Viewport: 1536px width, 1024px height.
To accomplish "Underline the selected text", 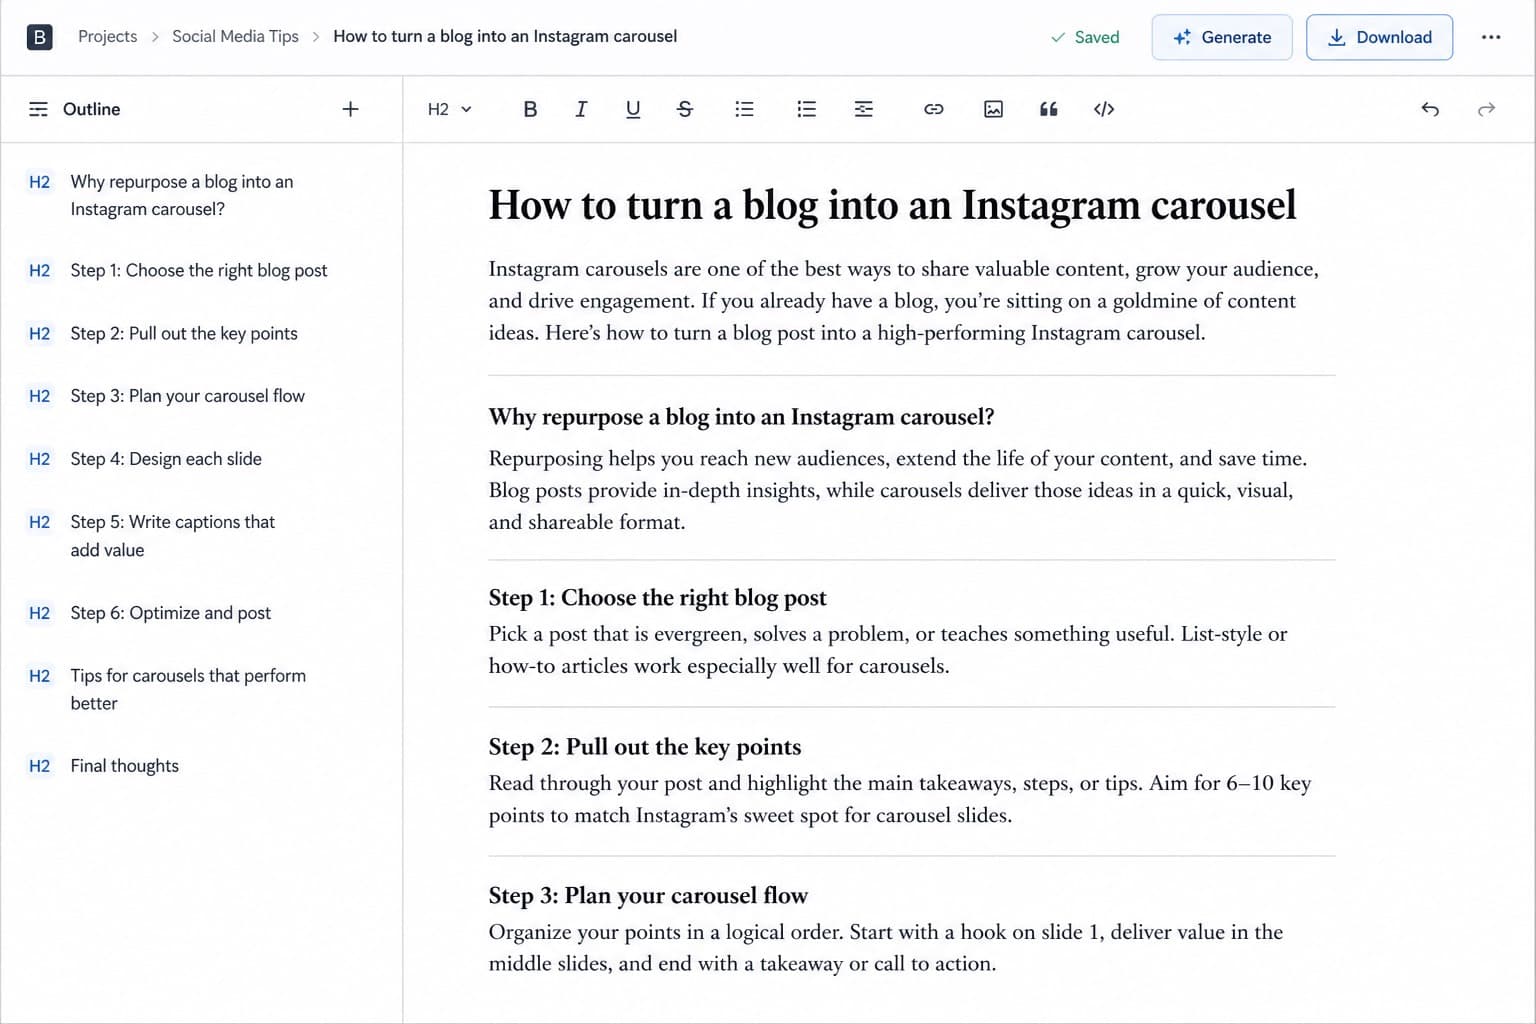I will click(x=633, y=109).
